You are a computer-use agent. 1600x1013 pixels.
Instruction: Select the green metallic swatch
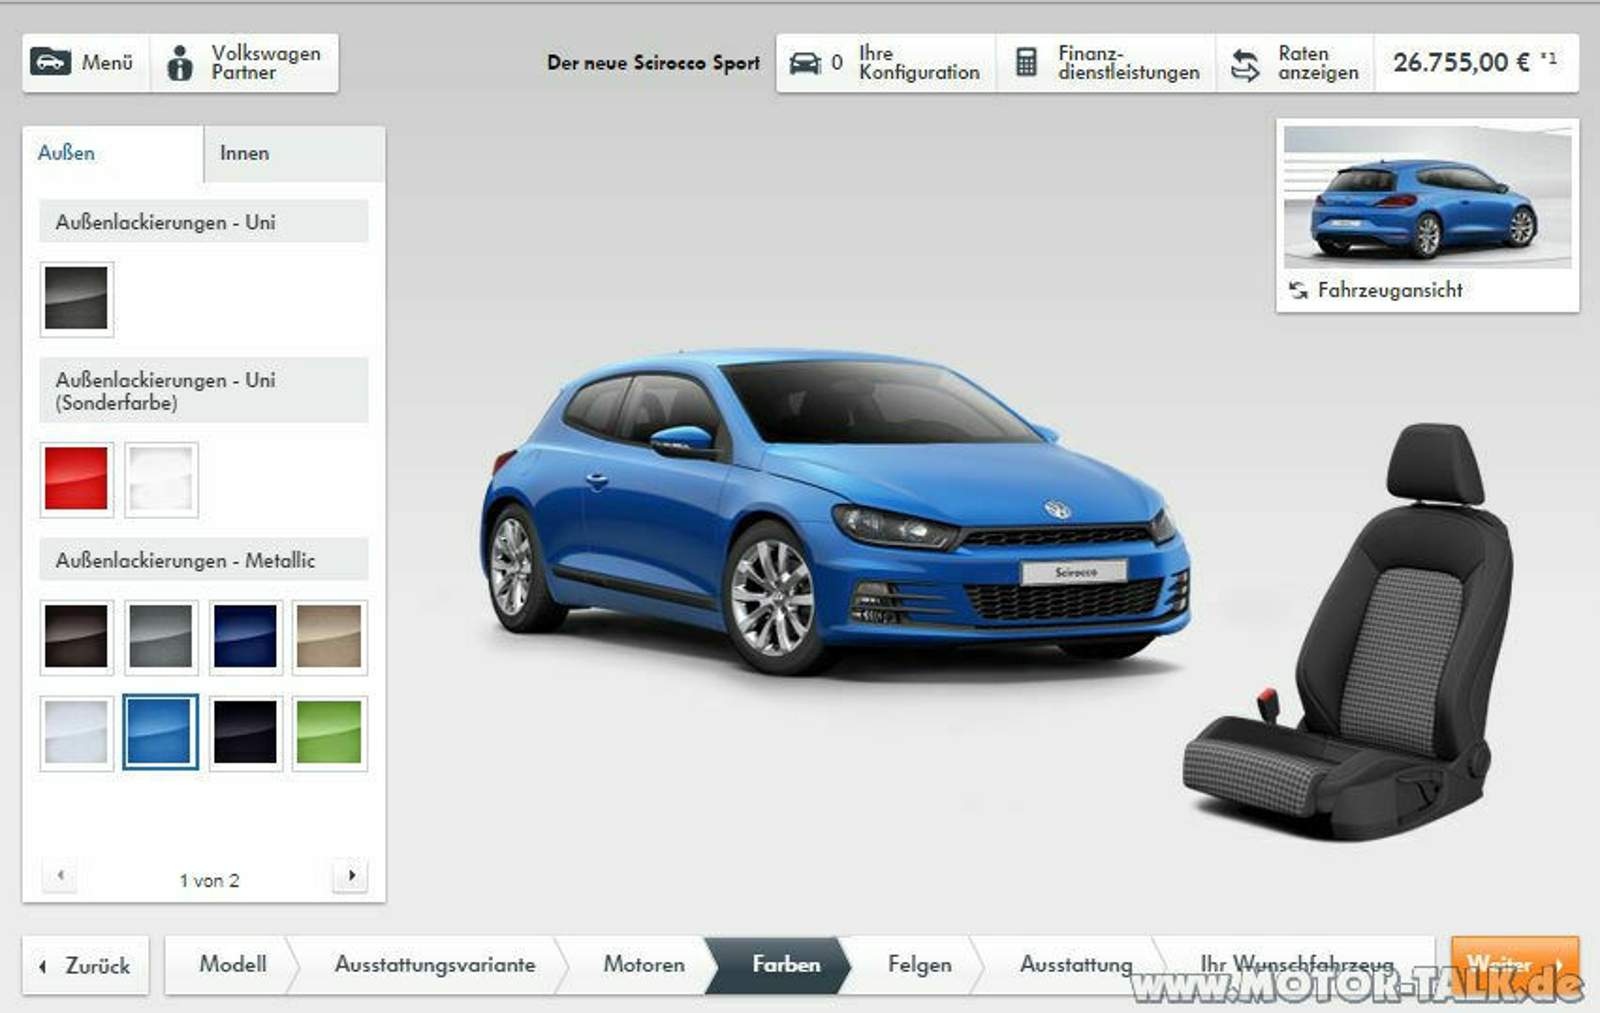click(x=329, y=732)
